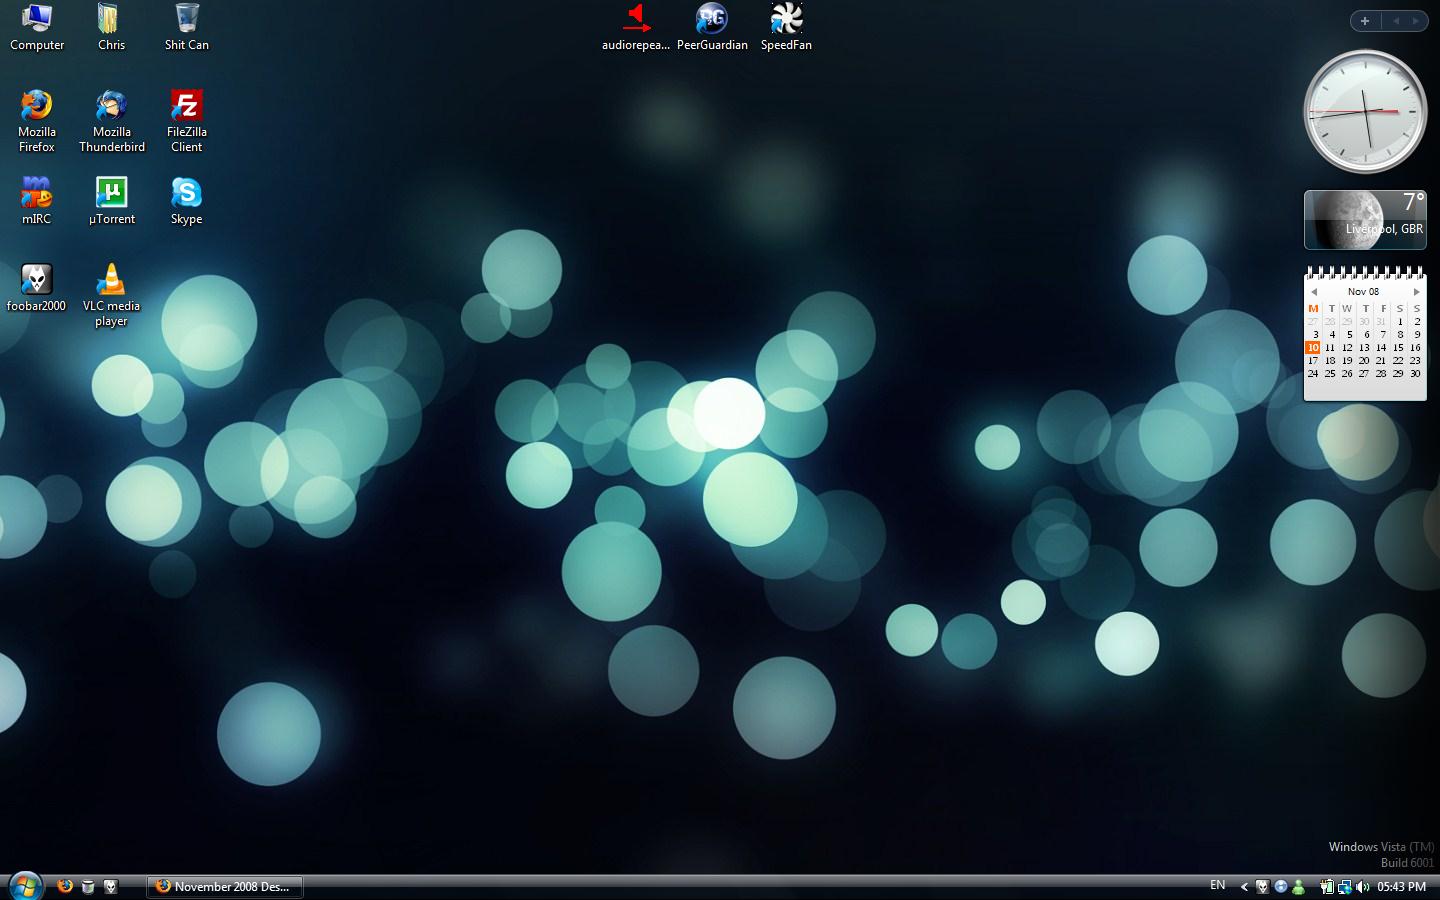Go to next month in calendar gadget
Screen dimensions: 1440x900
[x=1416, y=292]
